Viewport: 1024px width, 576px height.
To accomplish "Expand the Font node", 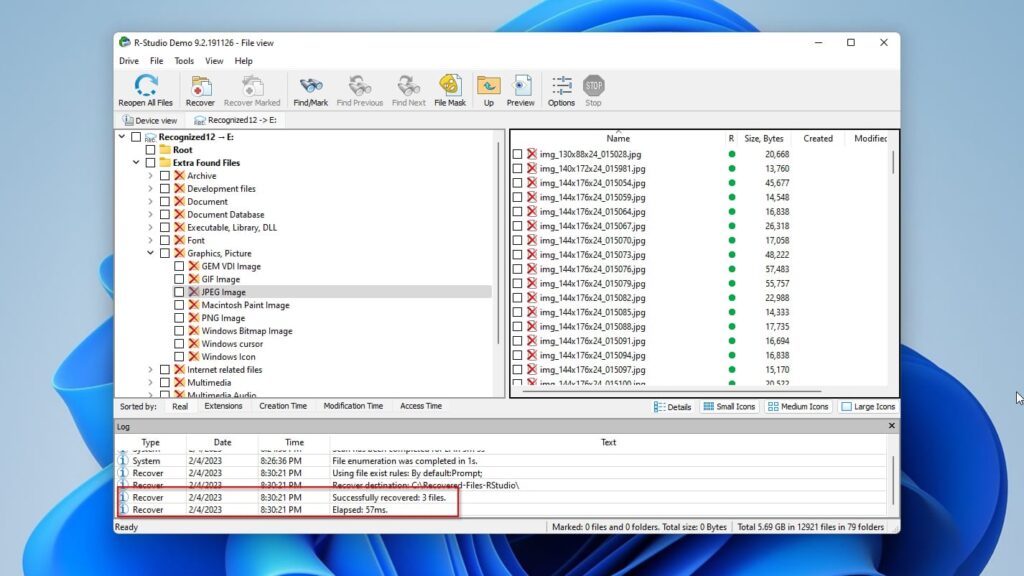I will (x=150, y=240).
